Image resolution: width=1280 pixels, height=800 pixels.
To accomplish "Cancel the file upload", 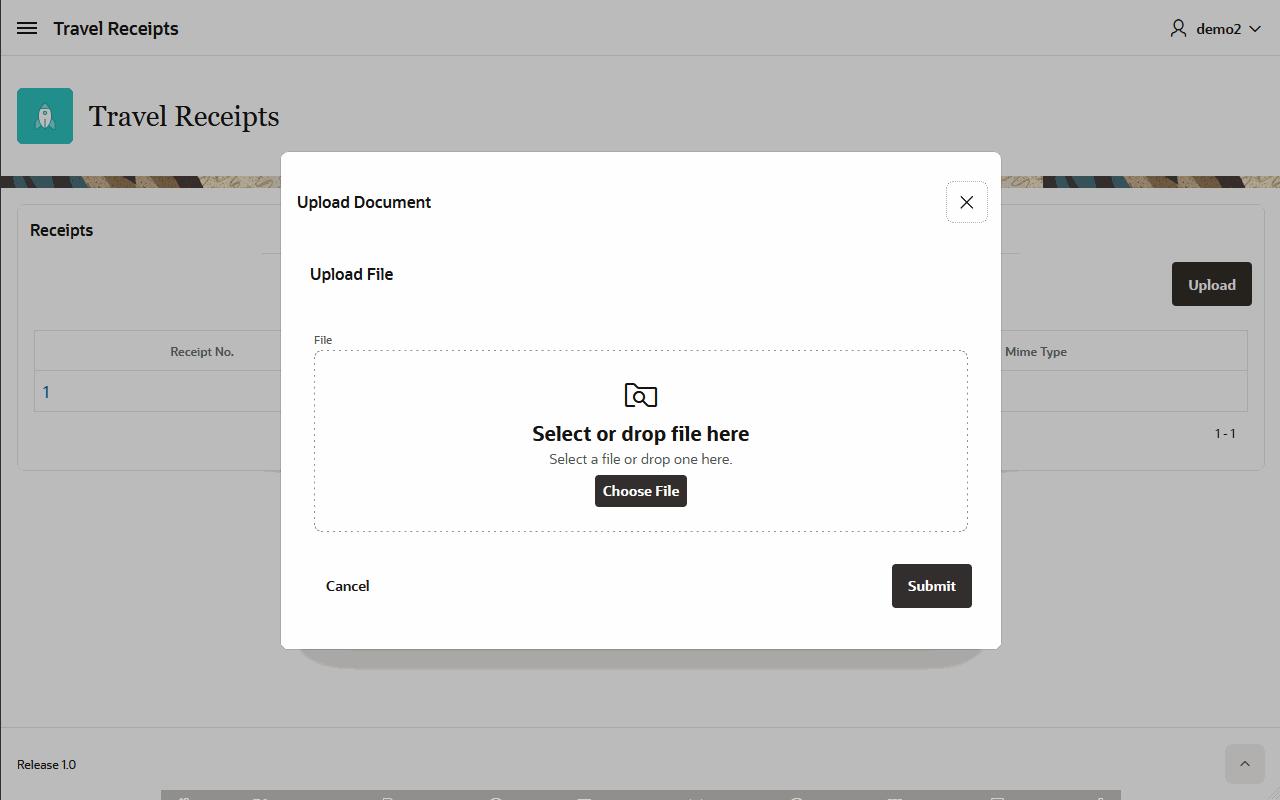I will coord(347,586).
